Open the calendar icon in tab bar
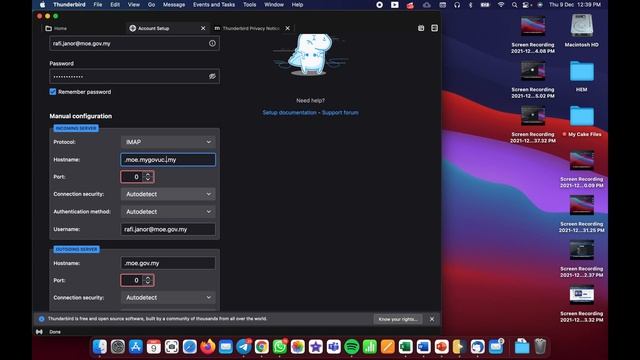The height and width of the screenshot is (360, 640). click(x=421, y=28)
